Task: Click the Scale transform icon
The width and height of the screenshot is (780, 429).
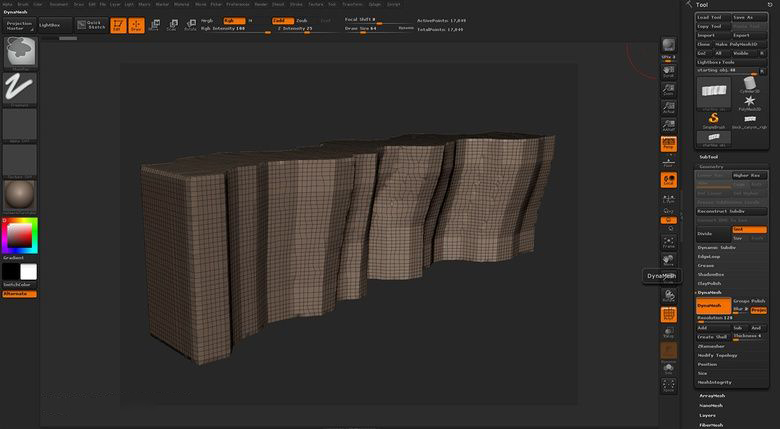Action: click(172, 24)
